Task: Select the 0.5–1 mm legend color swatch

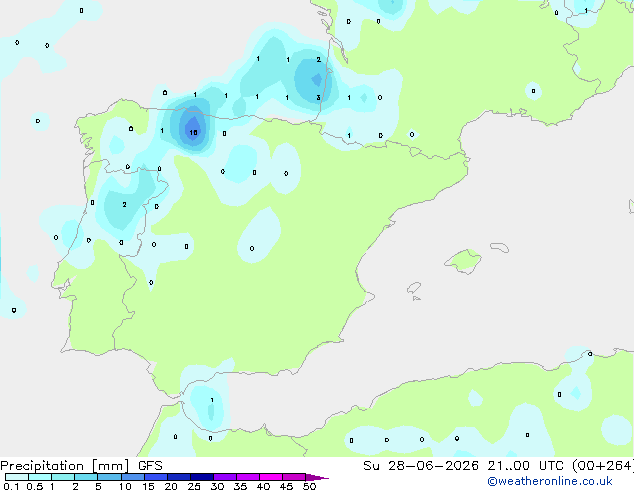Action: click(40, 477)
